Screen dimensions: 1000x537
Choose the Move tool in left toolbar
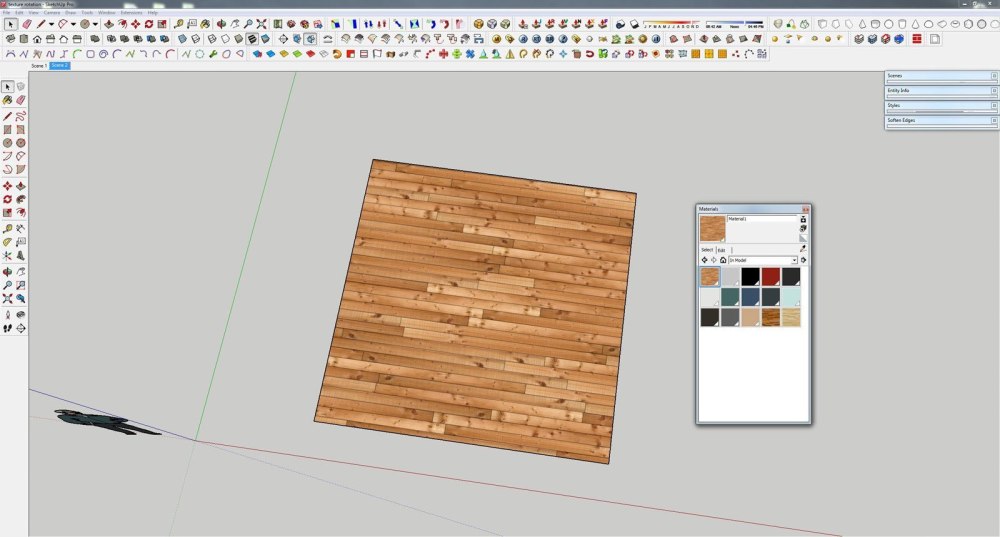tap(7, 186)
